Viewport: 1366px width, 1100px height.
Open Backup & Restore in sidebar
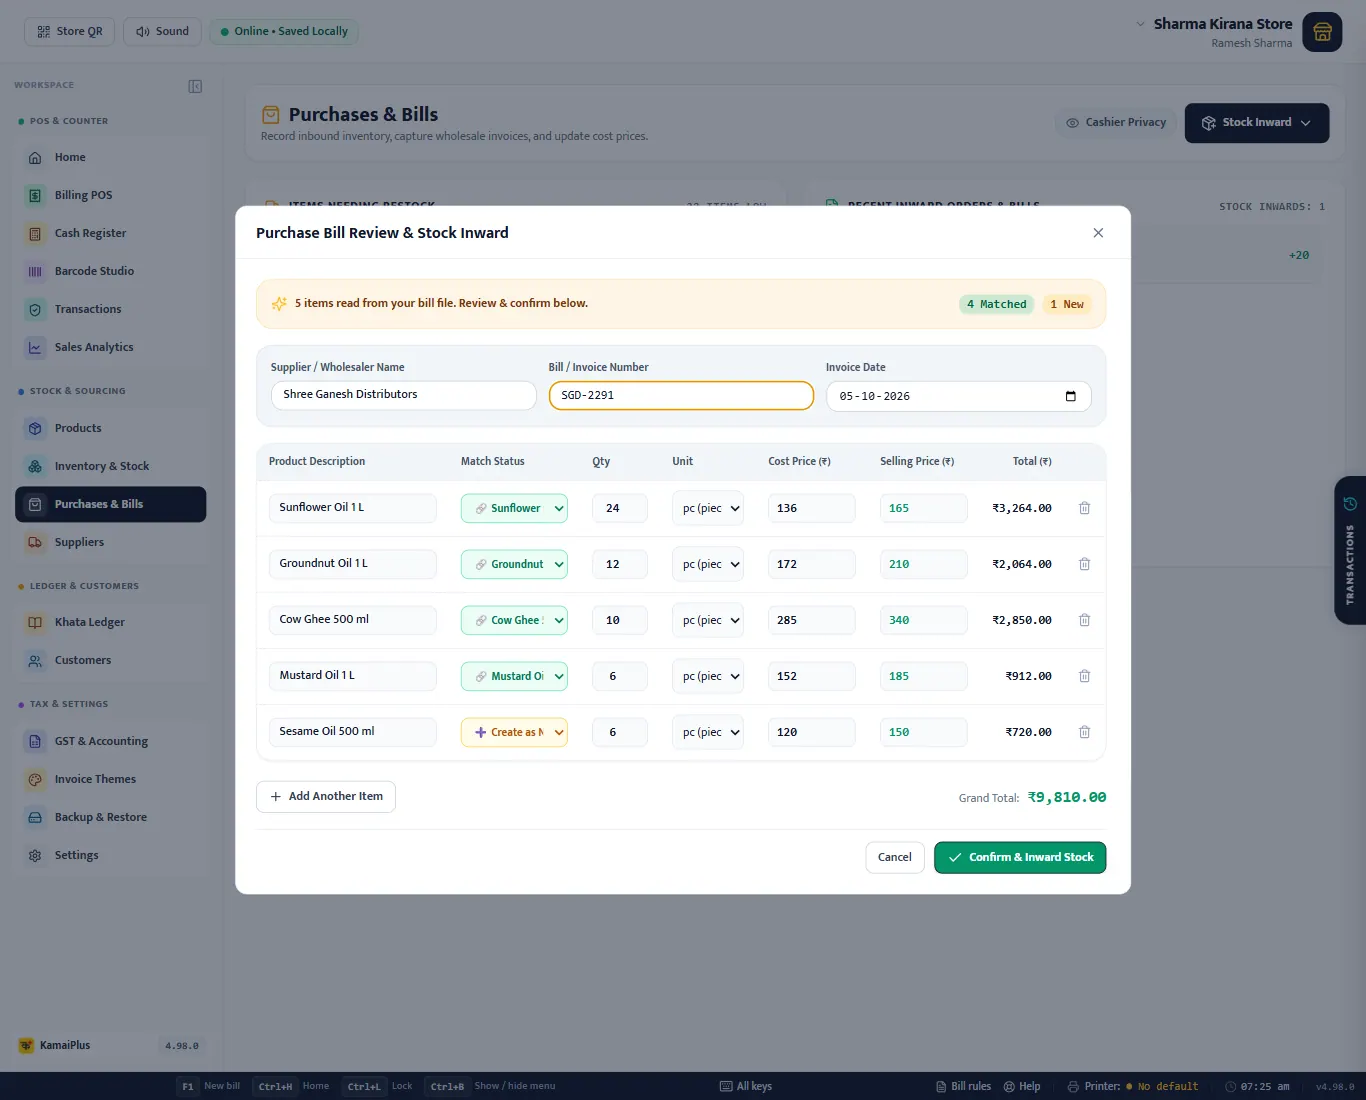pyautogui.click(x=110, y=817)
